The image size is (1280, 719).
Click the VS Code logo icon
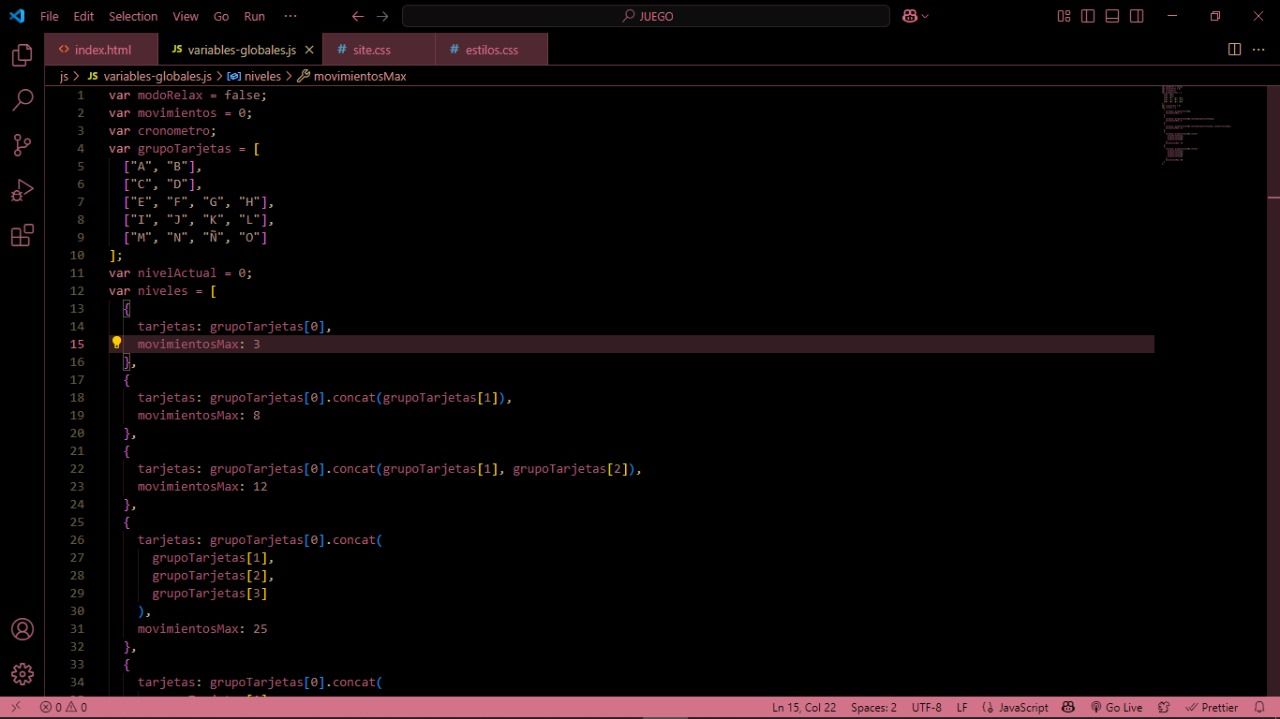(x=17, y=16)
